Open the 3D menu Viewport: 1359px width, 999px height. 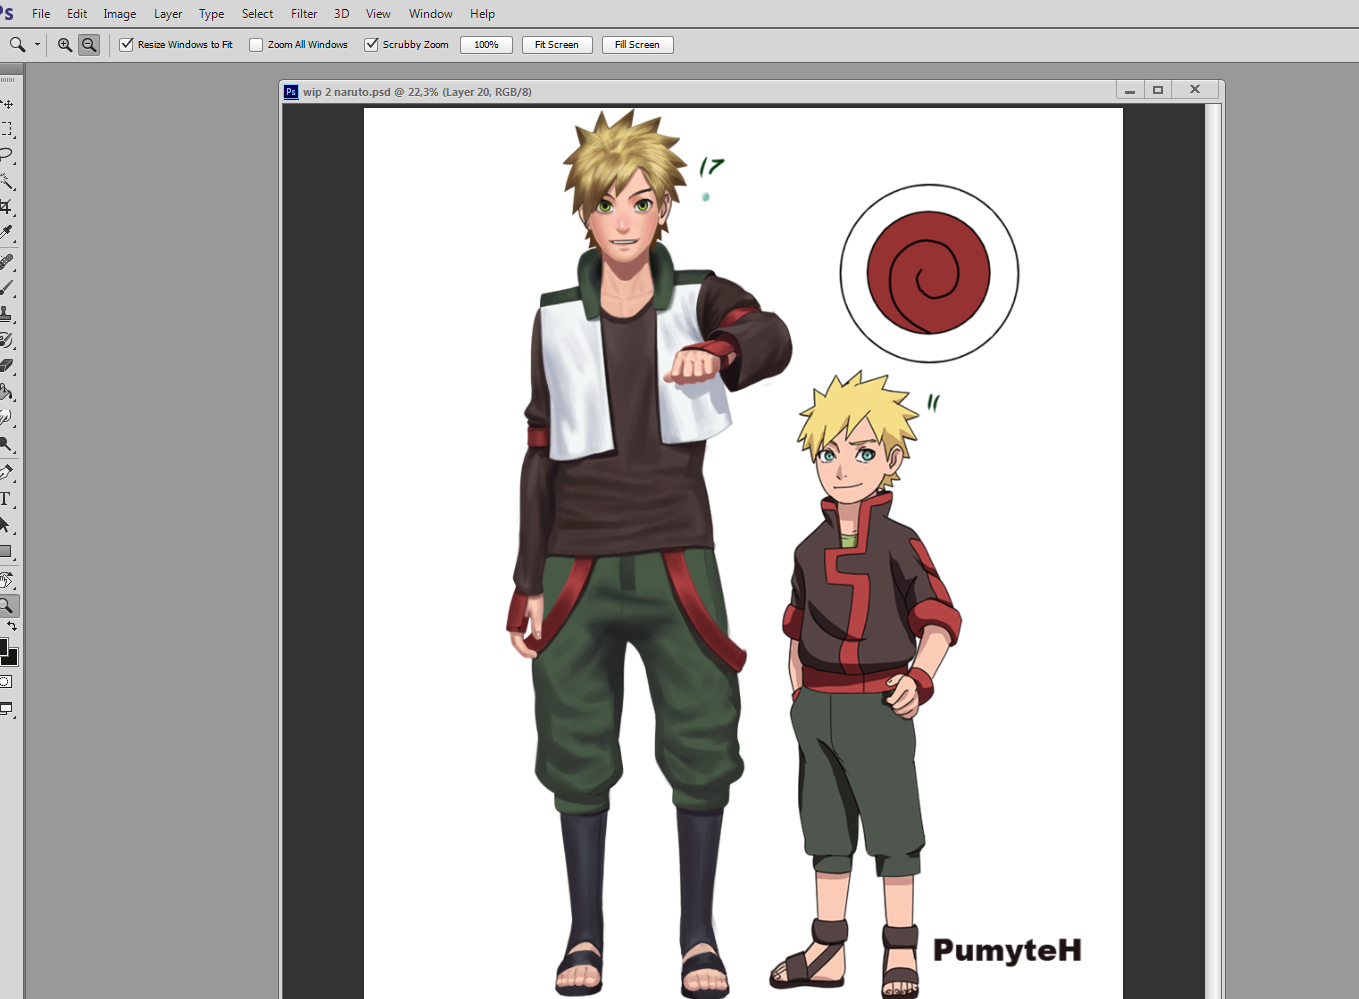click(341, 14)
